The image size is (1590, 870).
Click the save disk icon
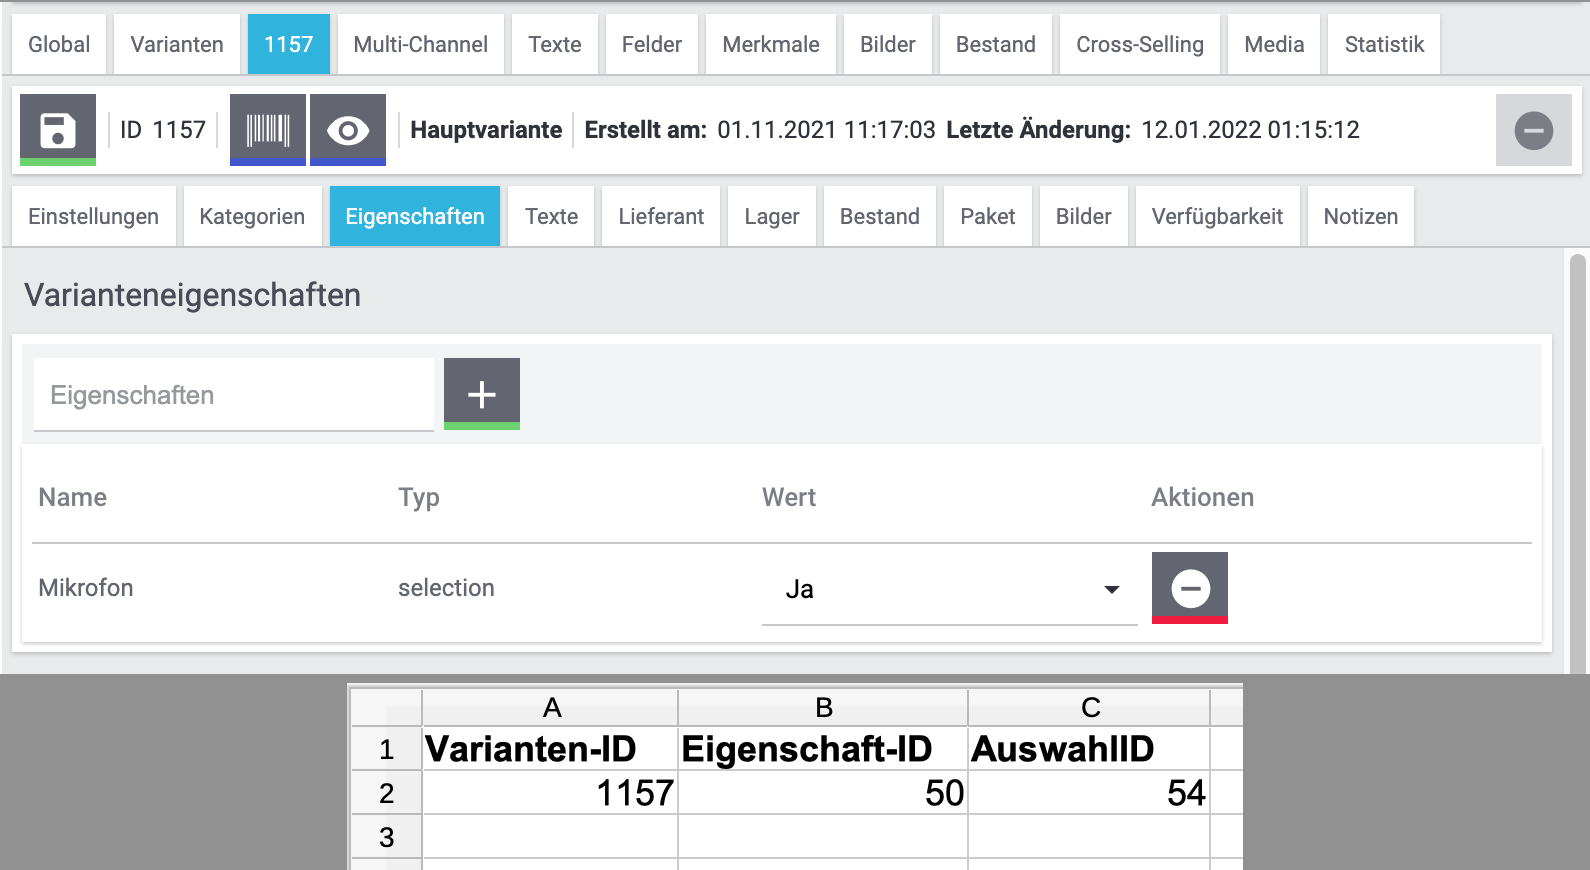tap(58, 130)
